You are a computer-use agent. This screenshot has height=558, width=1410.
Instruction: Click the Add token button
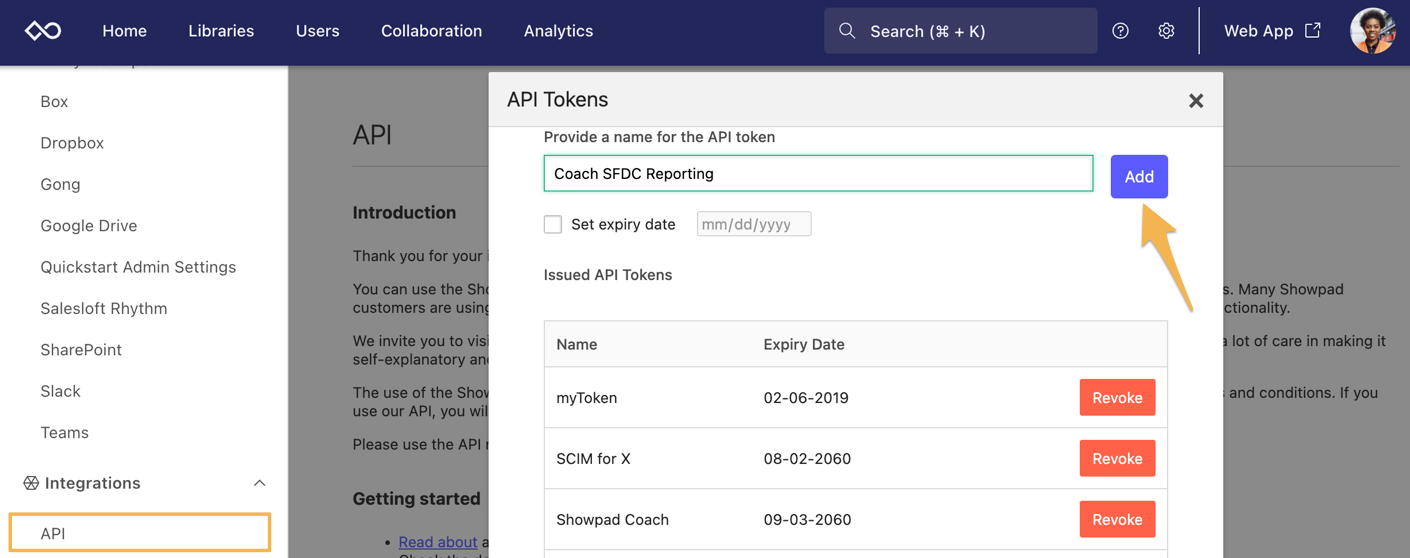click(x=1139, y=176)
